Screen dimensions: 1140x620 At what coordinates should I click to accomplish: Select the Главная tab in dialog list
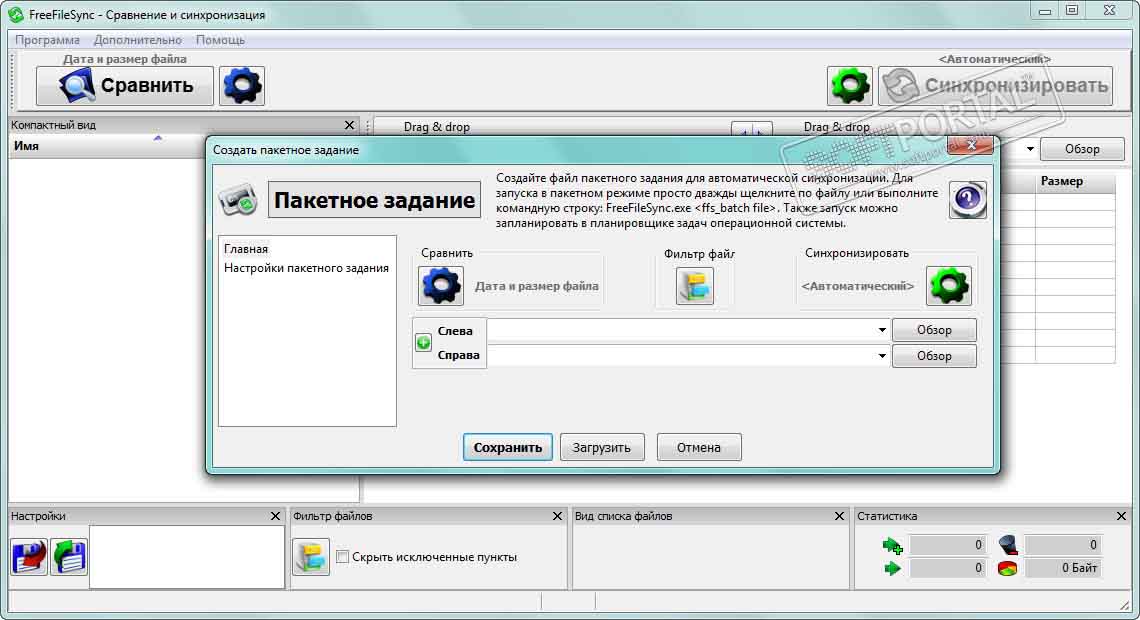(x=246, y=249)
